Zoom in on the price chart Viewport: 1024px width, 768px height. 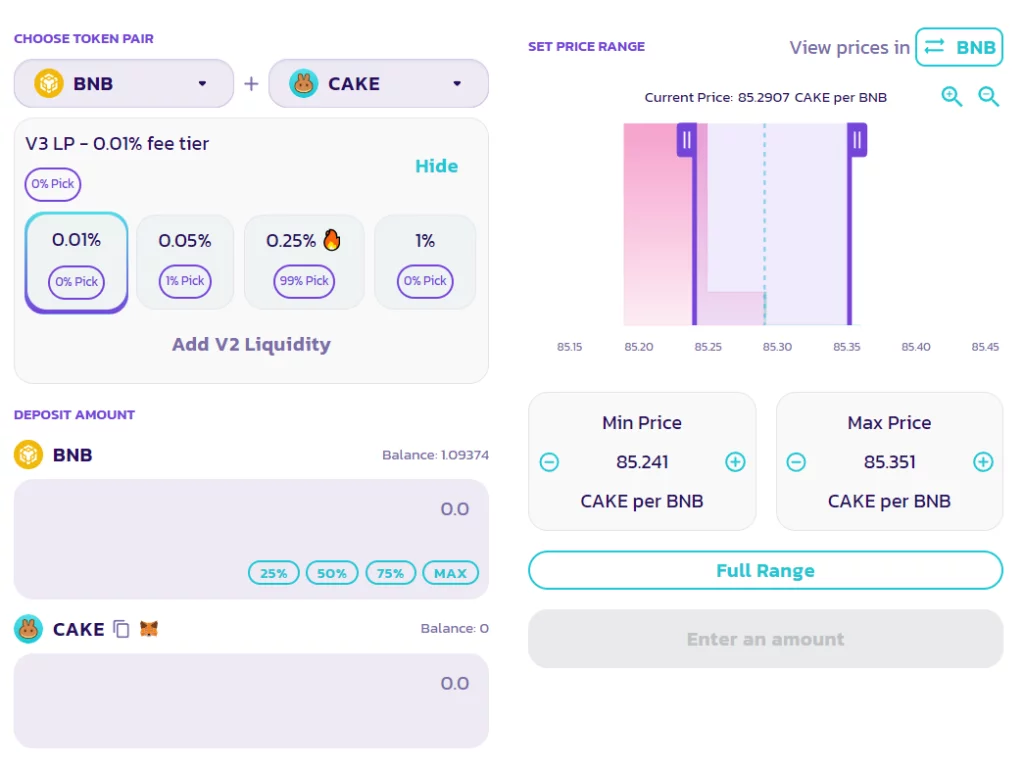click(x=951, y=97)
